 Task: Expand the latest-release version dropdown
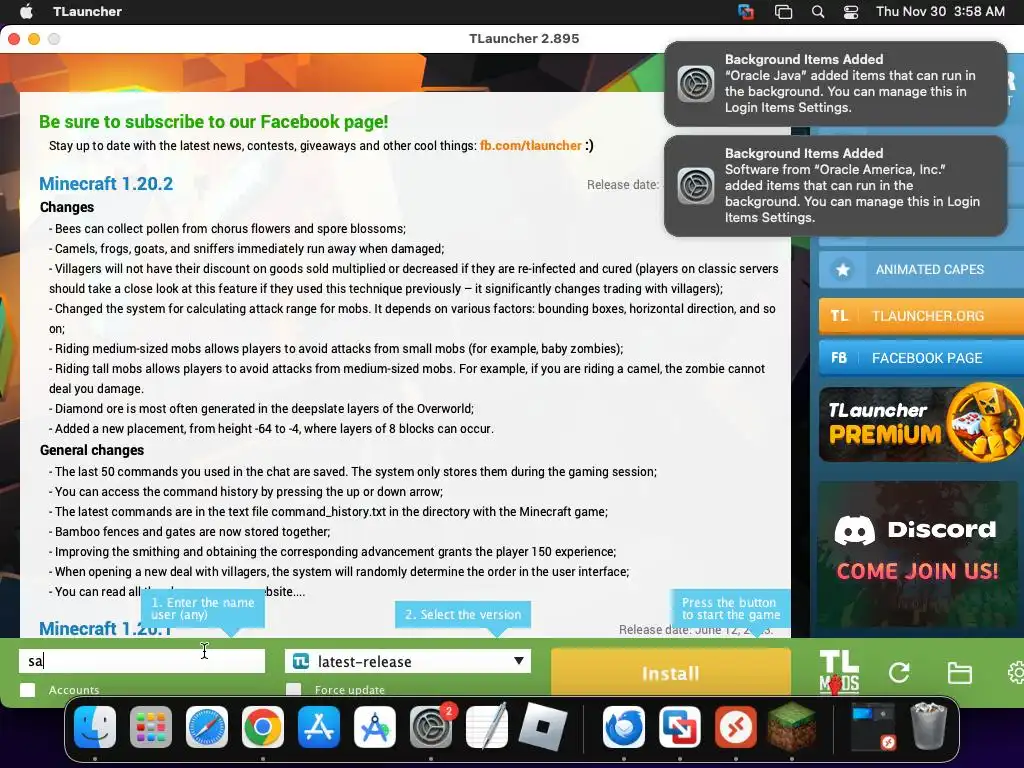(x=408, y=661)
